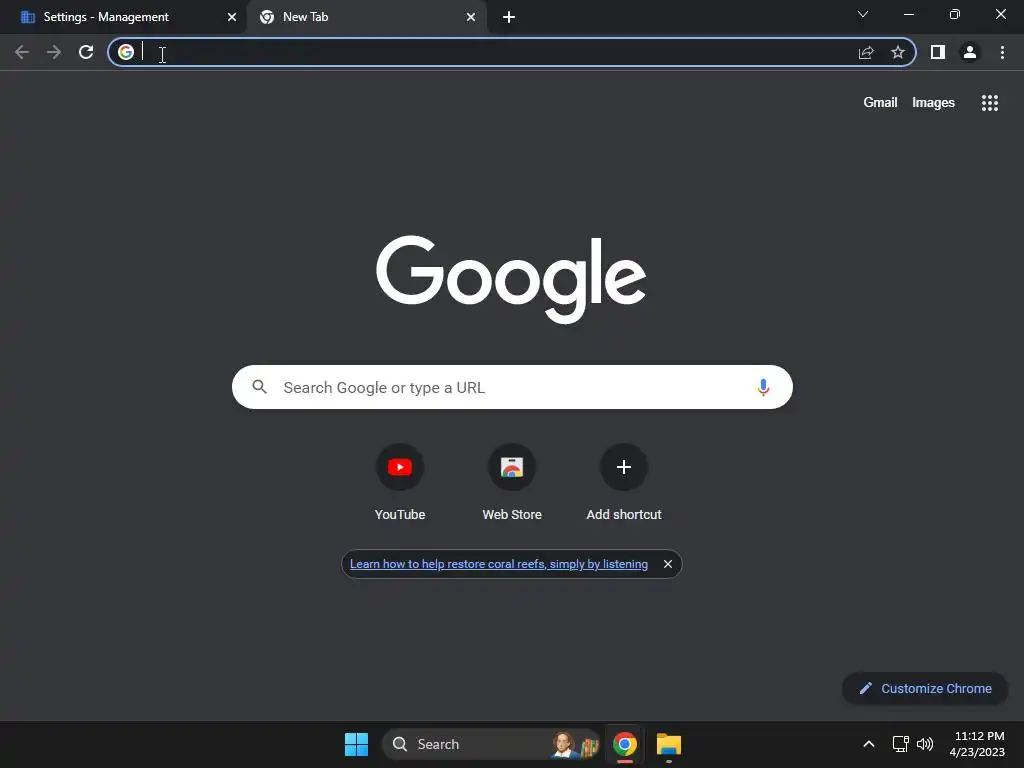Restore down the Chrome window

point(955,14)
